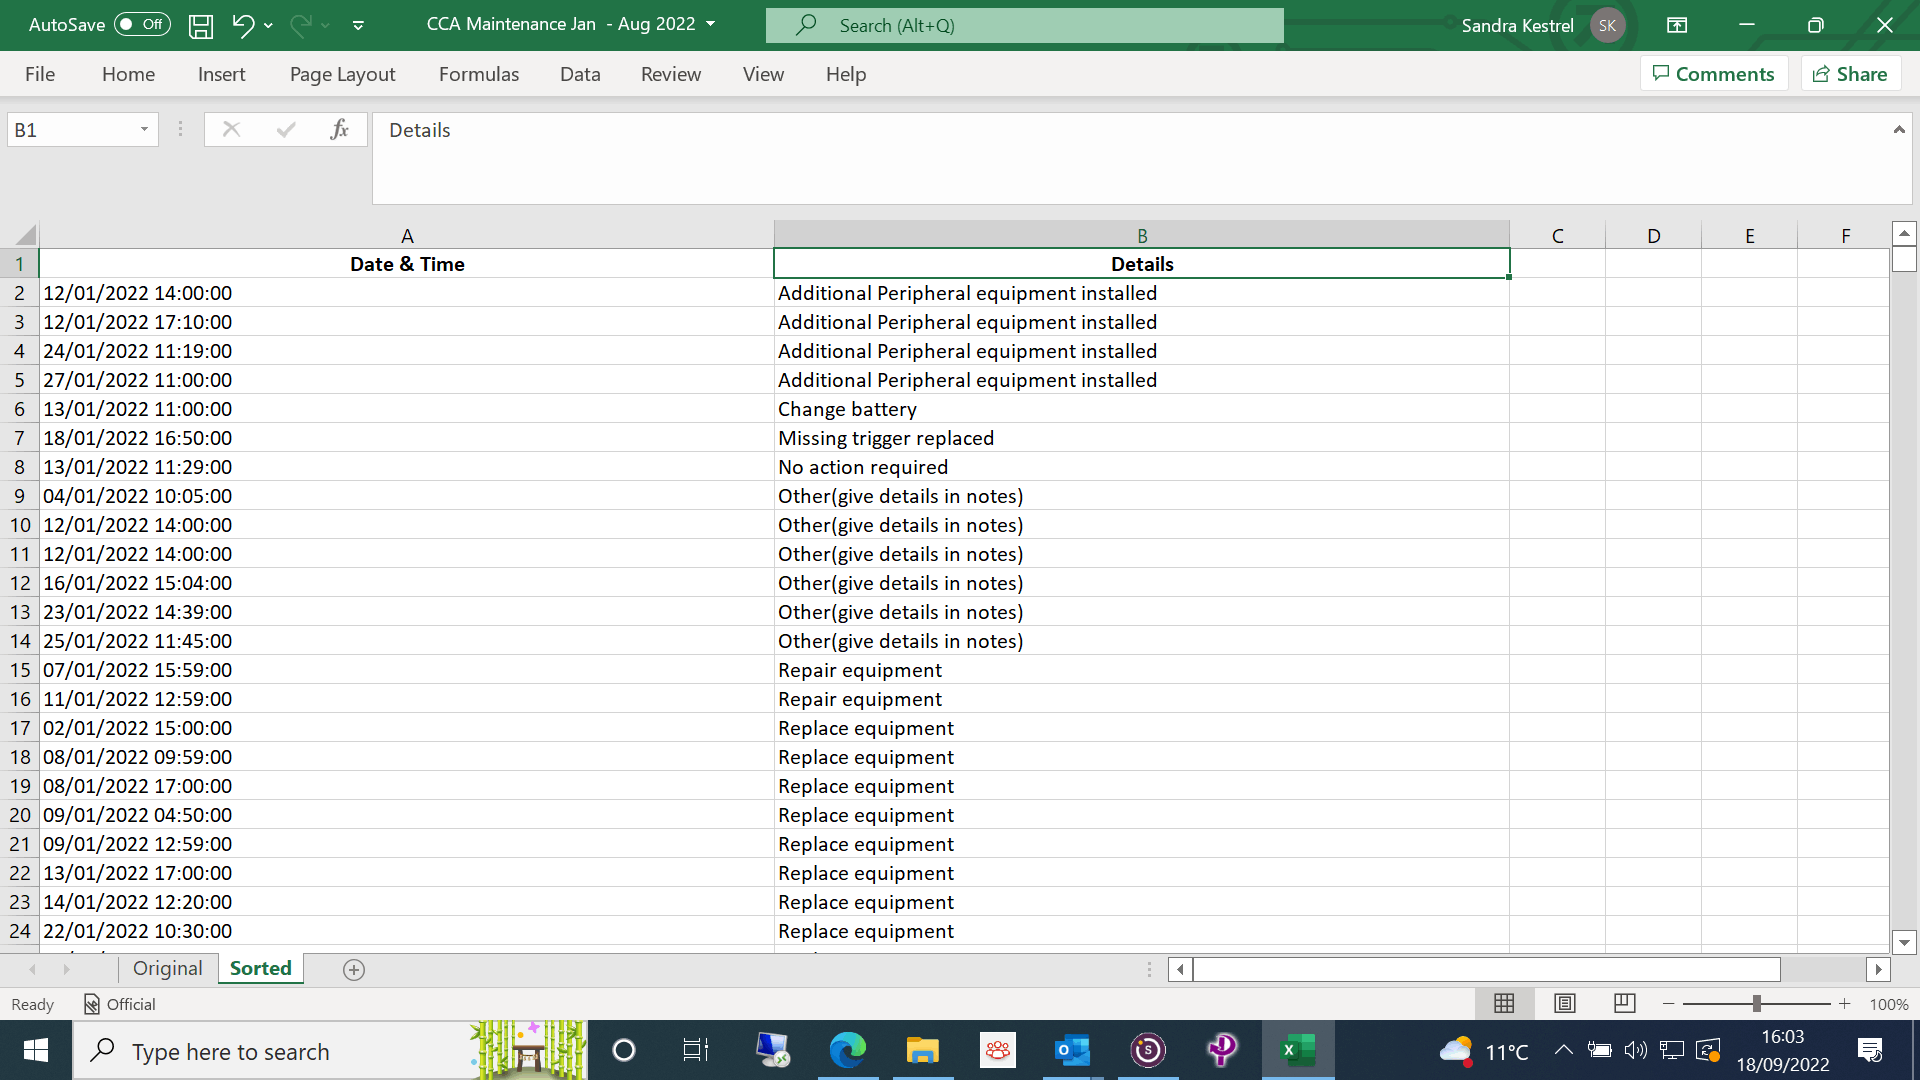1920x1080 pixels.
Task: Add a new sheet with plus icon
Action: pos(354,969)
